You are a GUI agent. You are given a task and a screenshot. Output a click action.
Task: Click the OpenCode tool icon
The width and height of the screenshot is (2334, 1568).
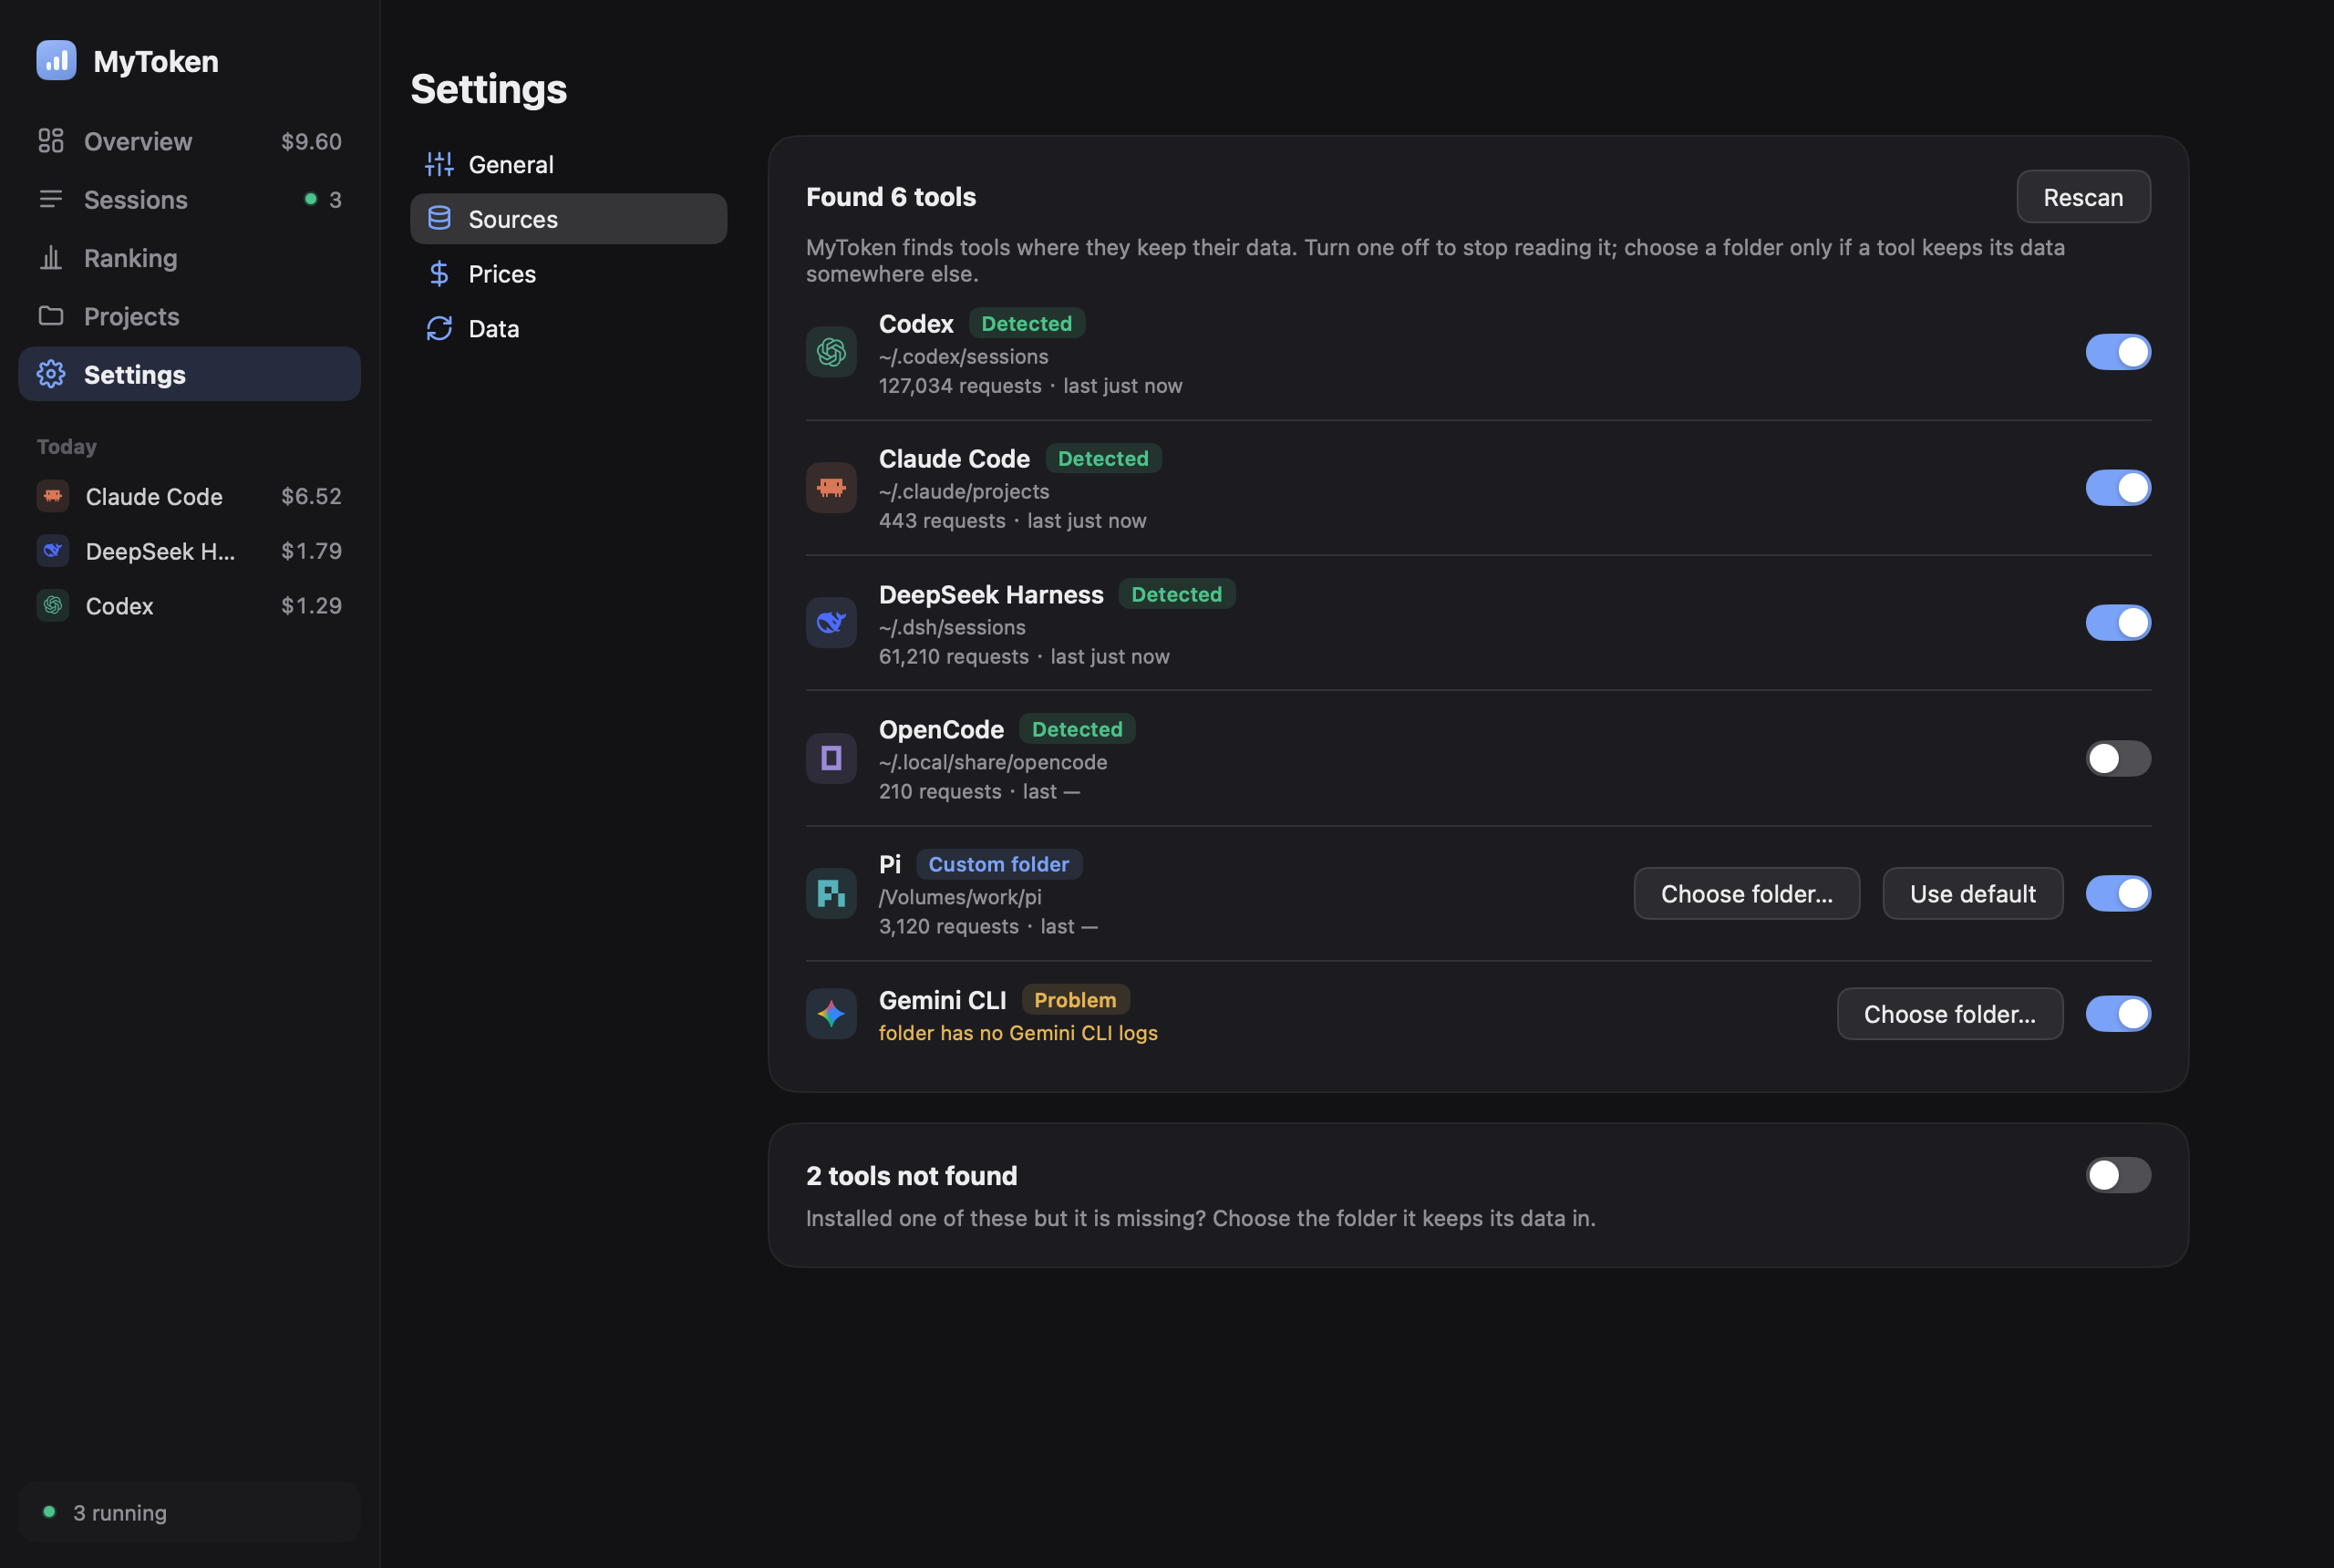[831, 758]
